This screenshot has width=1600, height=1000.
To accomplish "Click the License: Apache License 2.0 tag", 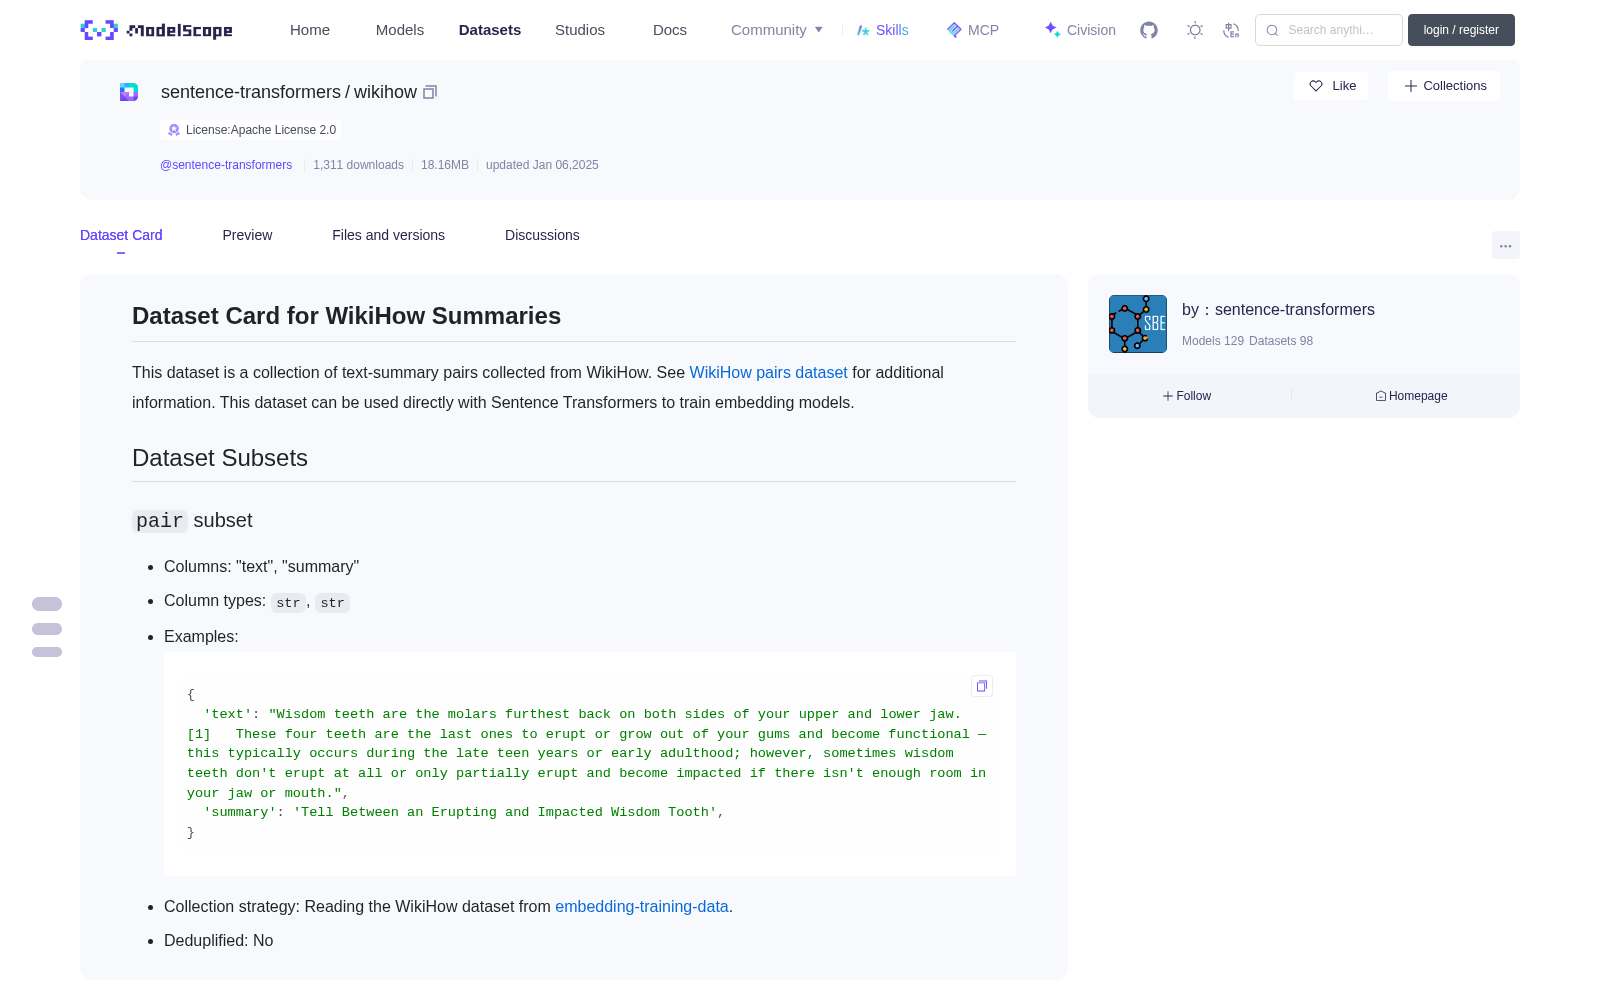I will [251, 130].
